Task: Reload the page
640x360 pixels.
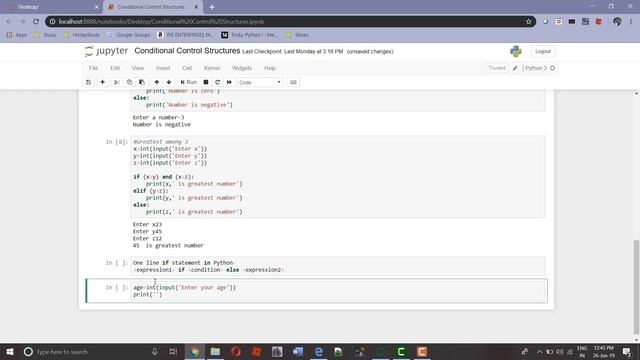Action: [x=36, y=22]
